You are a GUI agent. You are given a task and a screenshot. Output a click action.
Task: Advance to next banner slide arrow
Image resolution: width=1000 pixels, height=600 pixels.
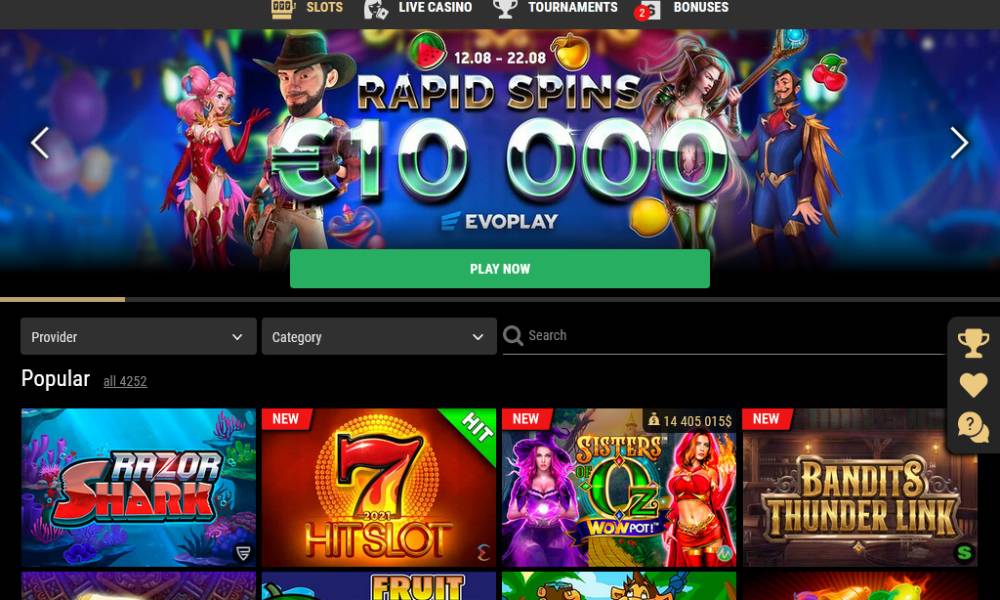pos(959,143)
